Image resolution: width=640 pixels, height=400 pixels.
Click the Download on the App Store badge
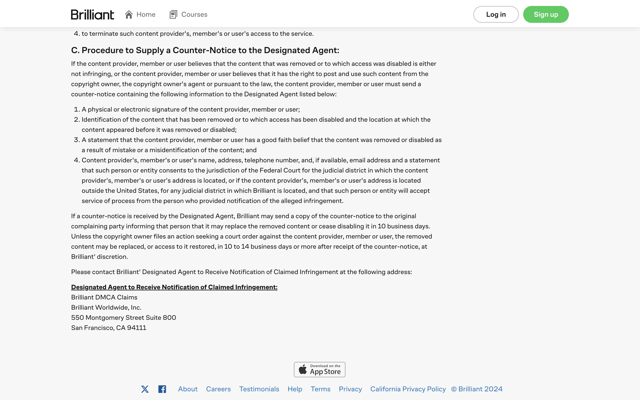(x=320, y=369)
